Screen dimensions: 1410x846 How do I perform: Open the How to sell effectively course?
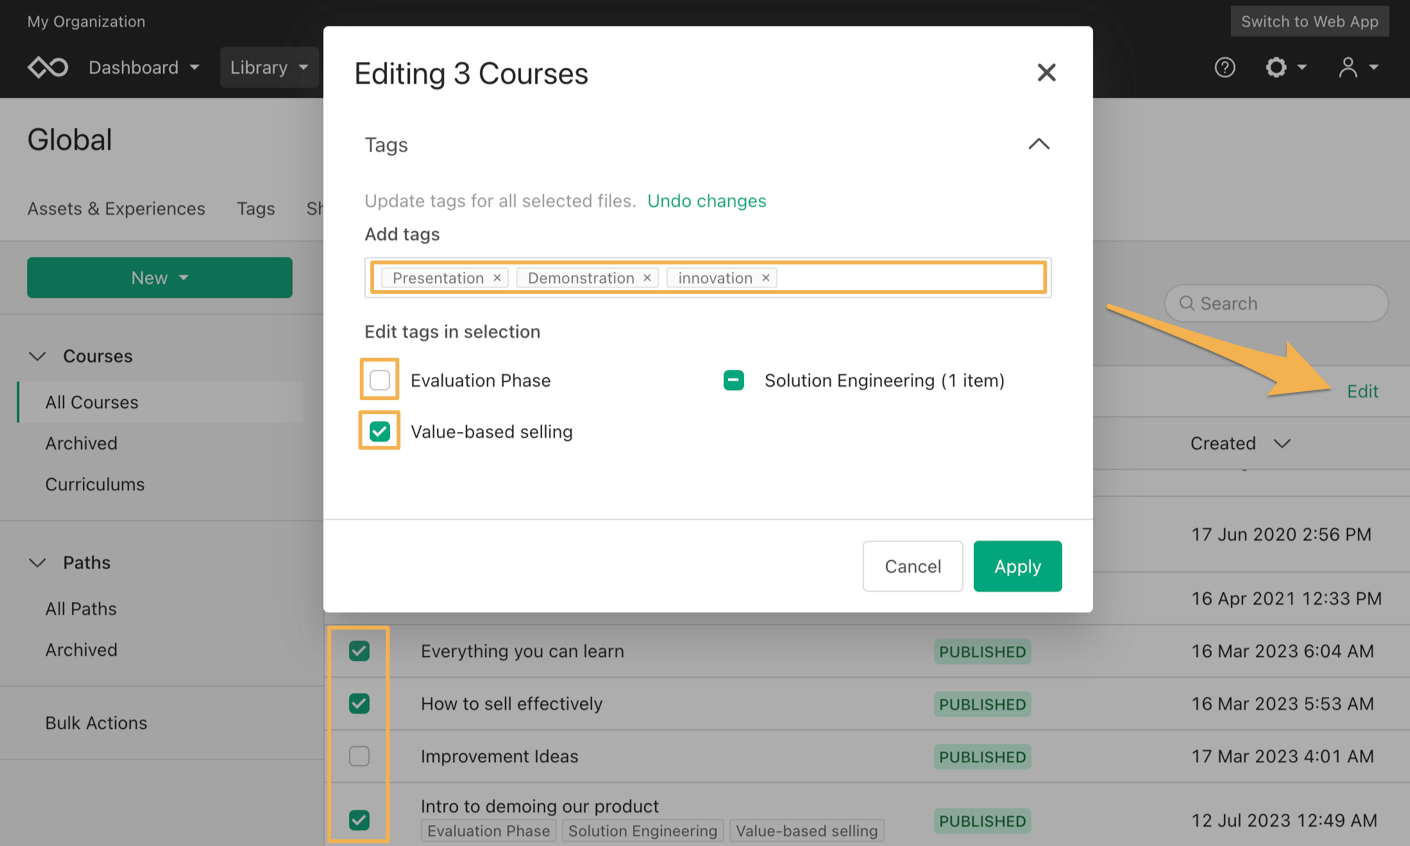pyautogui.click(x=511, y=704)
